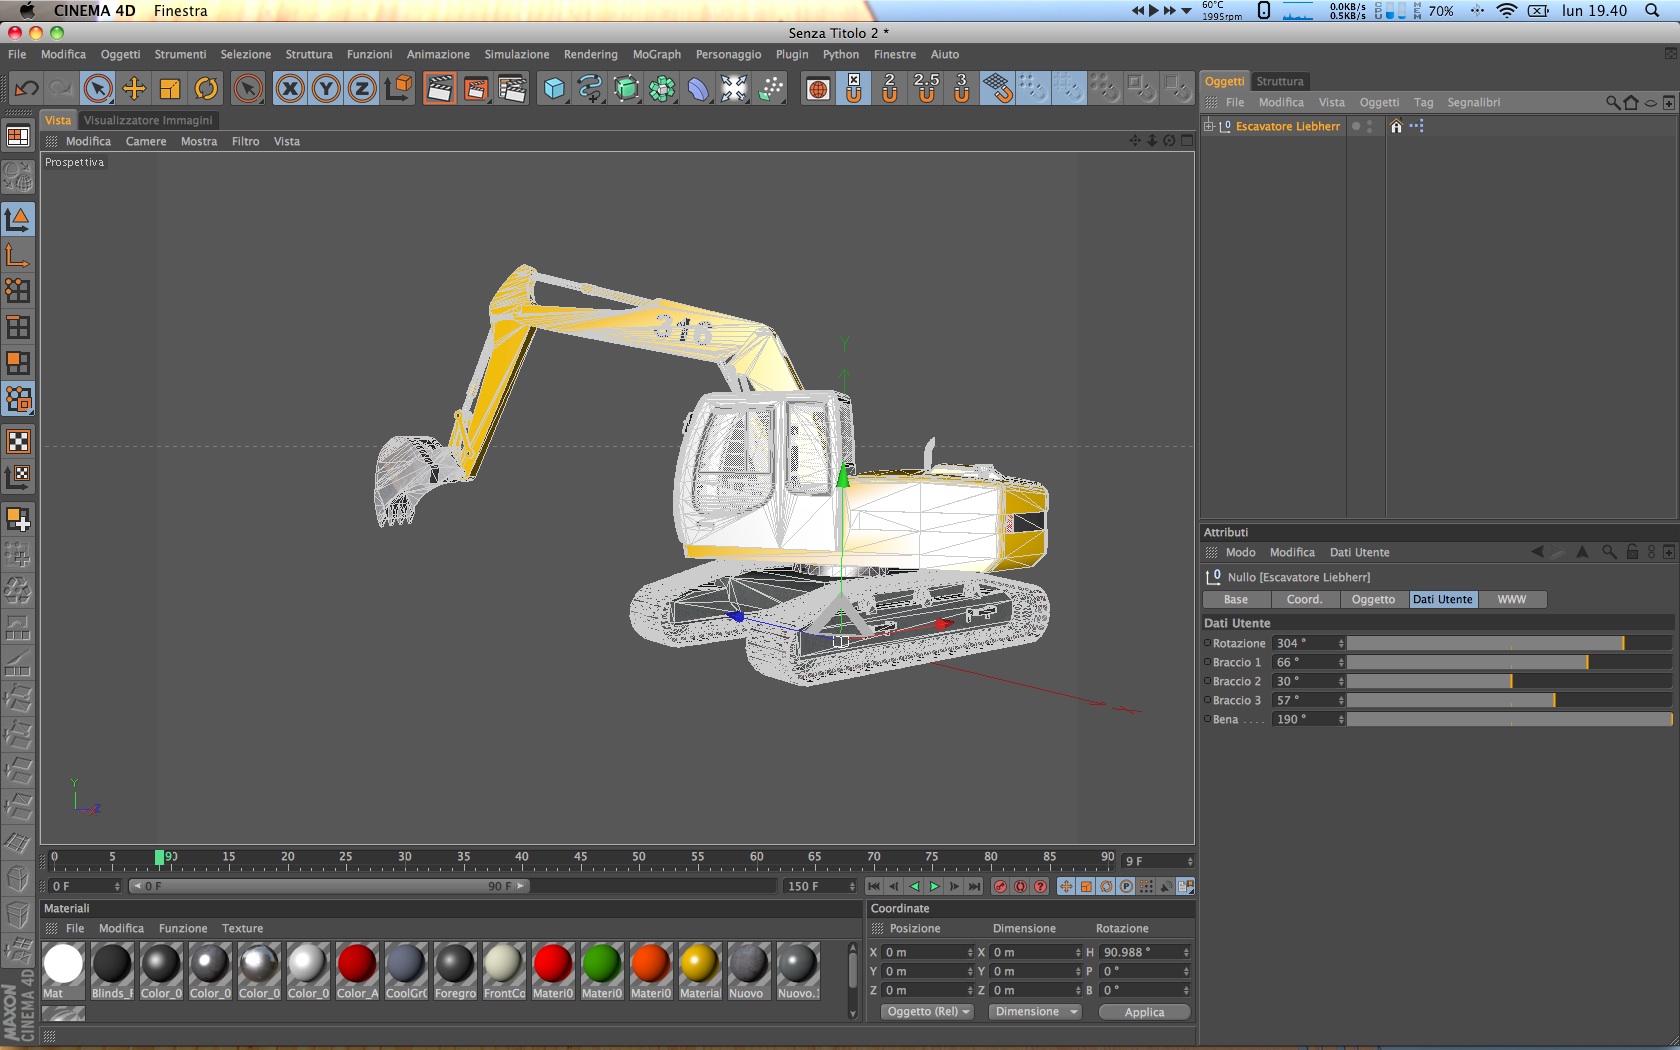Select the red Color_A material thumbnail

357,965
